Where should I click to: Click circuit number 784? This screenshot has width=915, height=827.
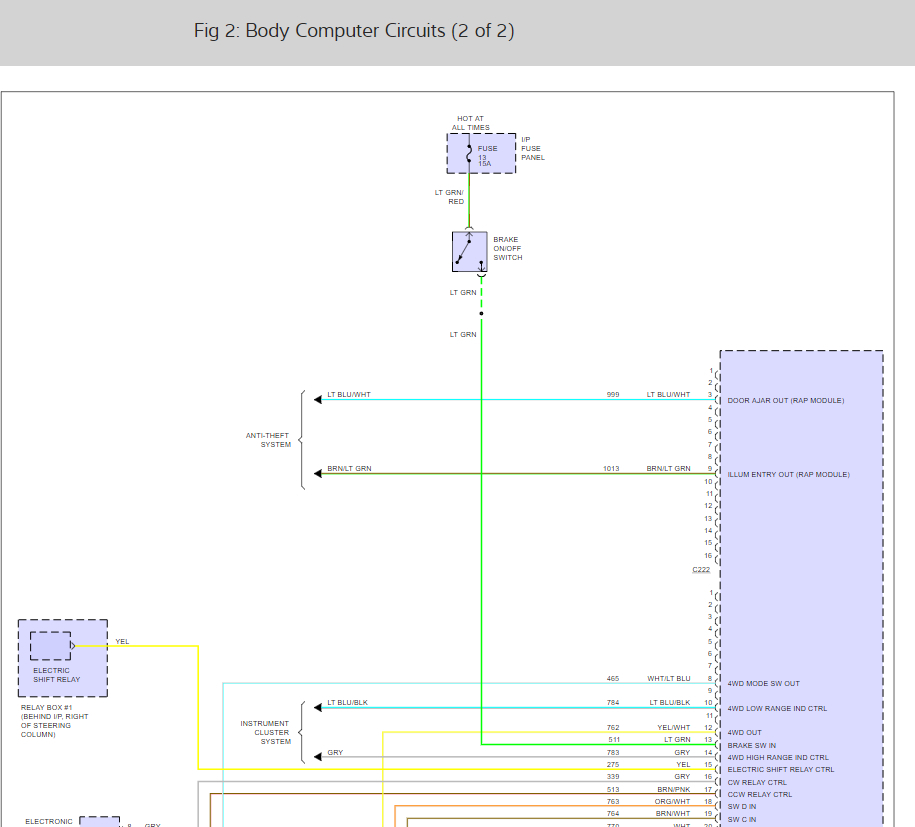click(x=613, y=703)
